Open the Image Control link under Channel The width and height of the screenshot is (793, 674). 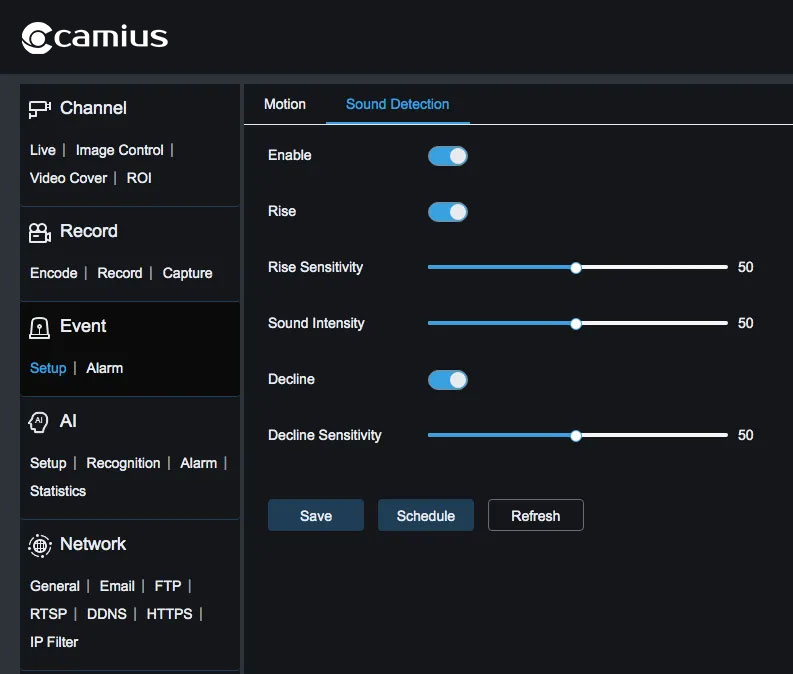point(119,150)
